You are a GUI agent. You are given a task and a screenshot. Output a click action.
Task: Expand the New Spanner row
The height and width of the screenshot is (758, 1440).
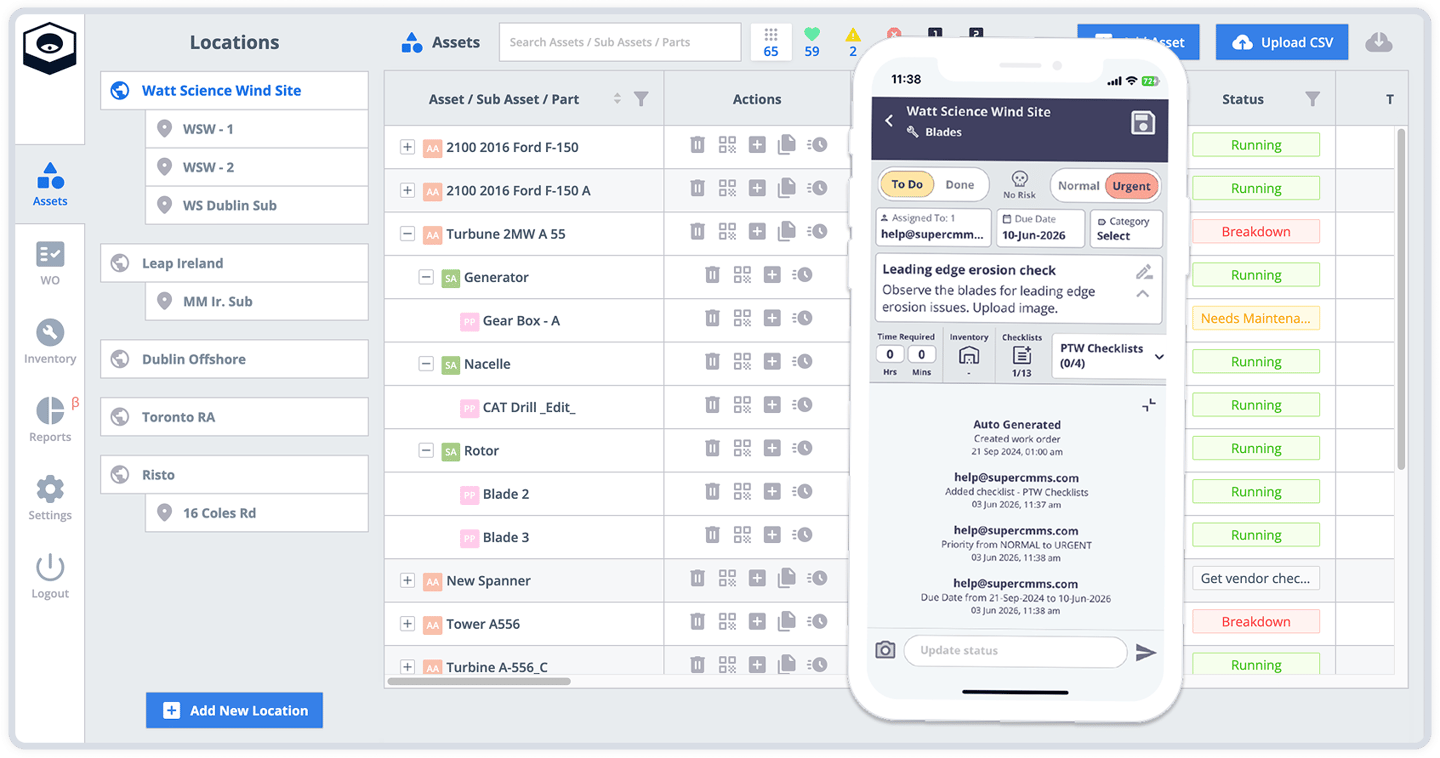[407, 580]
